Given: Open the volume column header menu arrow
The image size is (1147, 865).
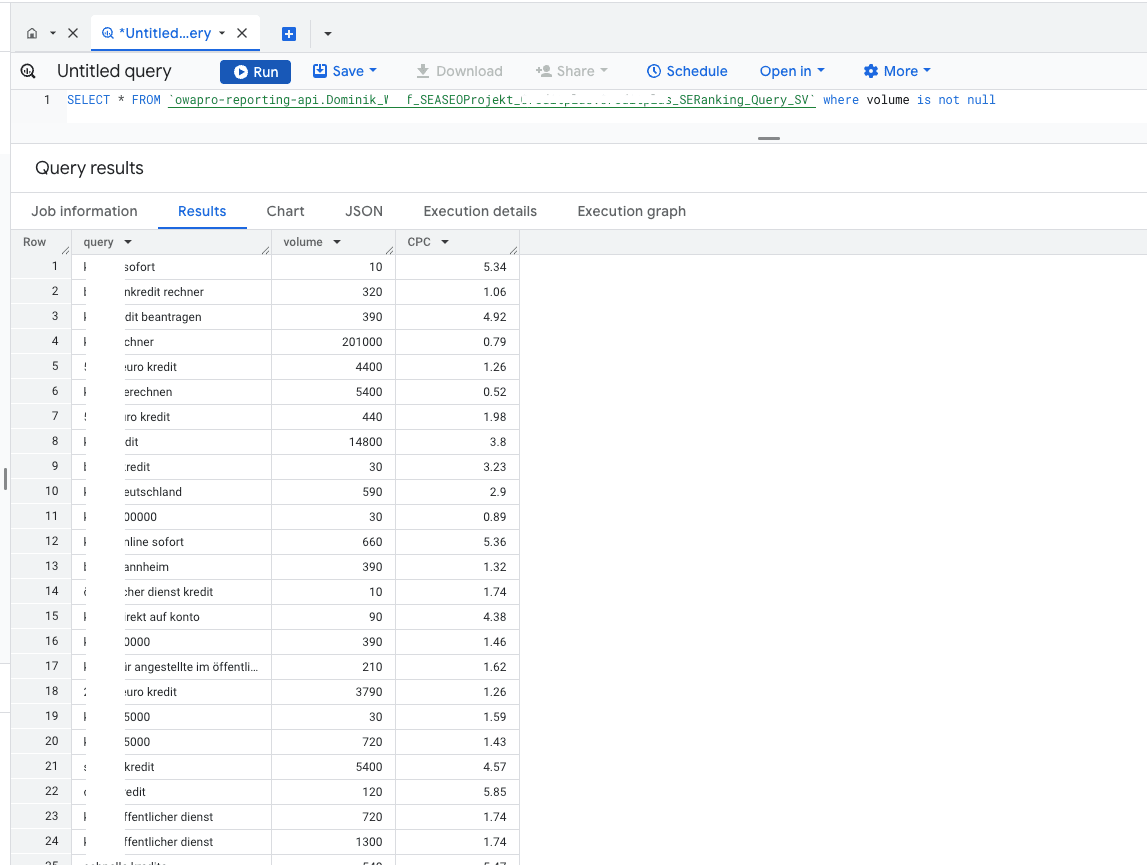Looking at the screenshot, I should point(337,243).
